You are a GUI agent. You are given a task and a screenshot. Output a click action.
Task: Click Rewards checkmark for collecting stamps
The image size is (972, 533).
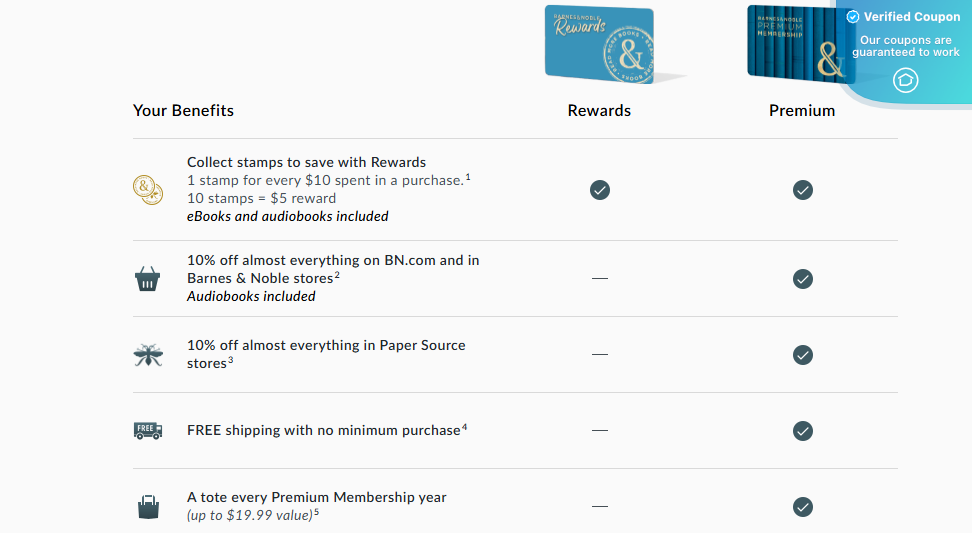pos(600,190)
